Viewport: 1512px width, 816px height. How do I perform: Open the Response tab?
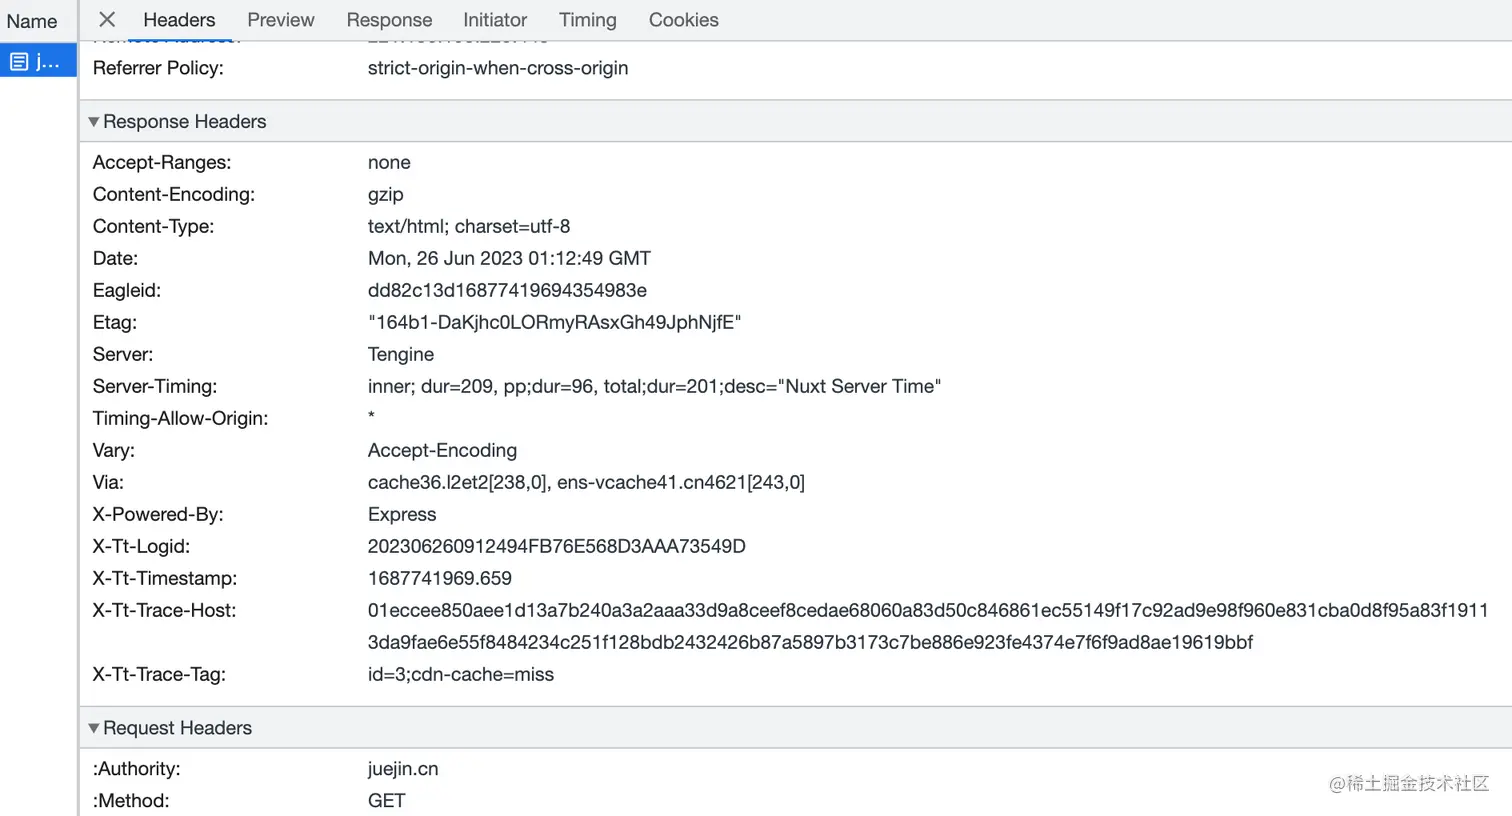pos(389,20)
